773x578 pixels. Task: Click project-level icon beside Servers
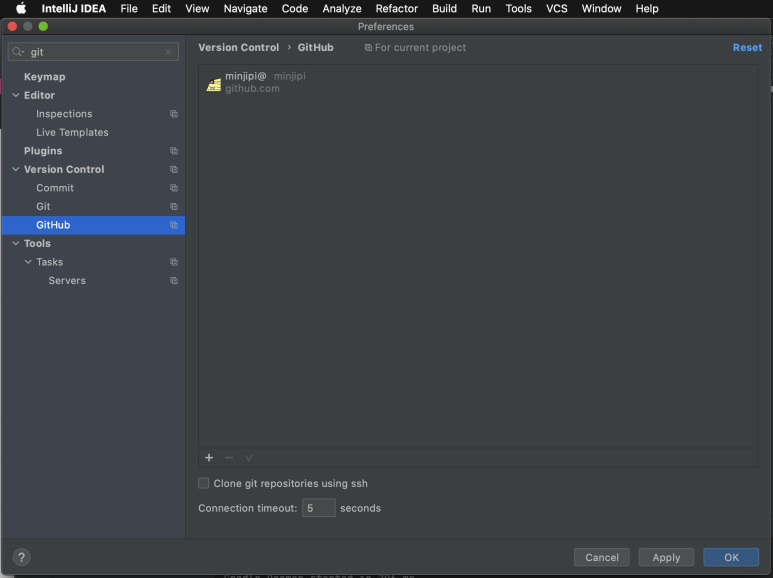tap(174, 281)
